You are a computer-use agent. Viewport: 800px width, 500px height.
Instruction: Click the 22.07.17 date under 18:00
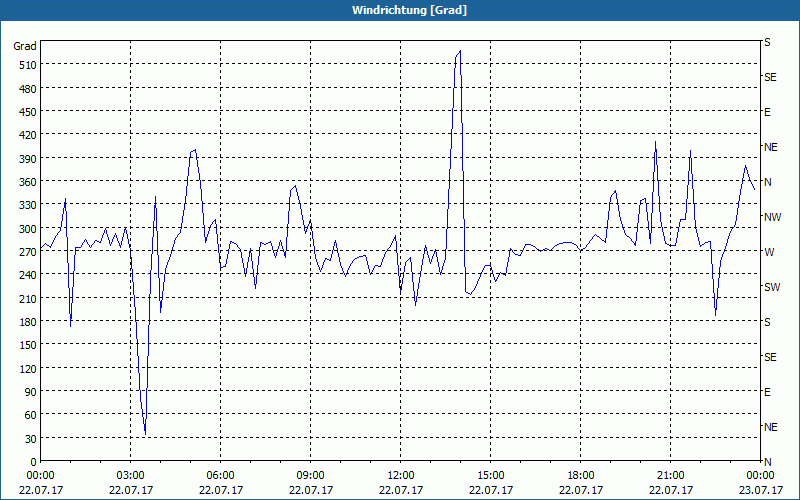point(581,490)
